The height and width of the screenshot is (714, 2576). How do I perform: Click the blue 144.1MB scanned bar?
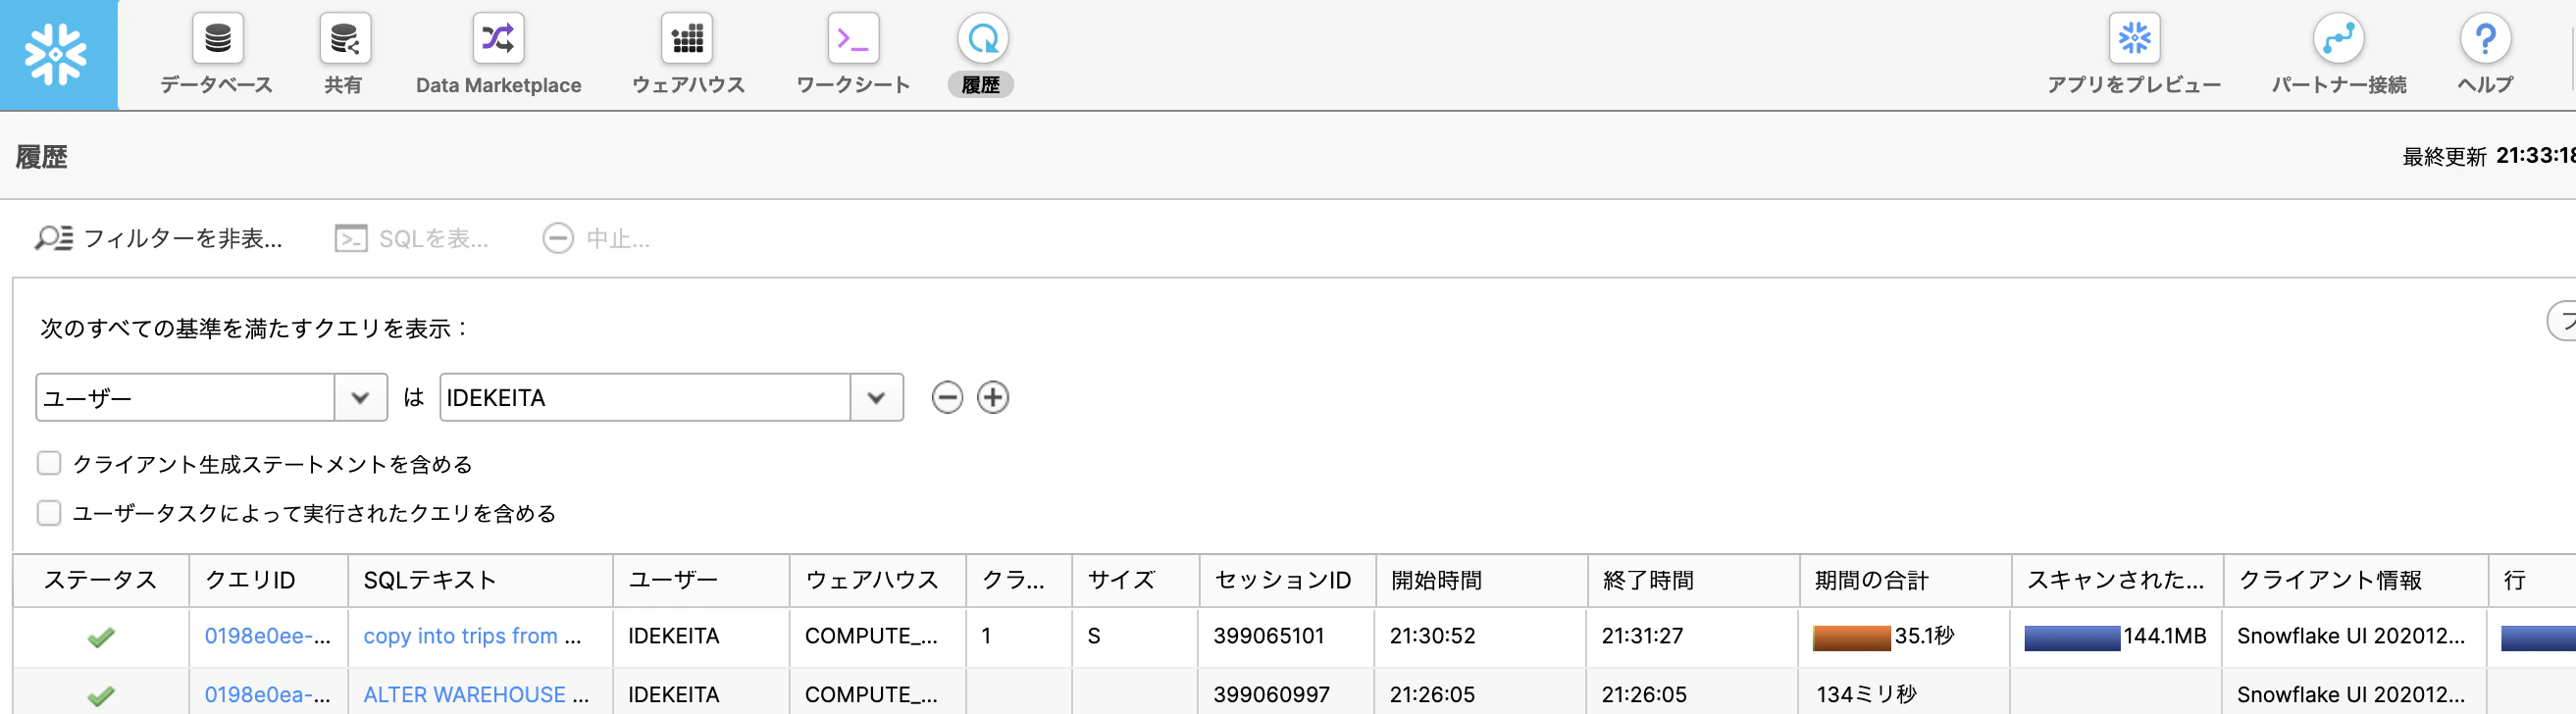[2072, 637]
